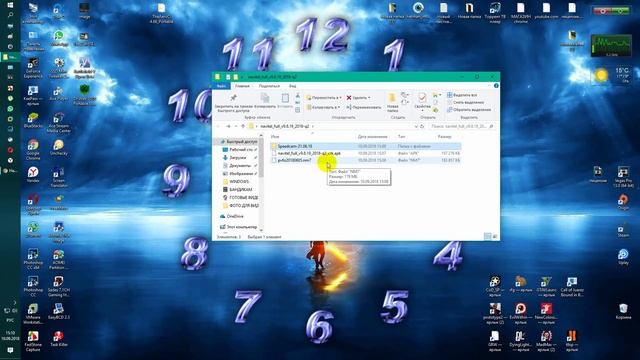
Task: Sort by the Имя column header
Action: [275, 137]
